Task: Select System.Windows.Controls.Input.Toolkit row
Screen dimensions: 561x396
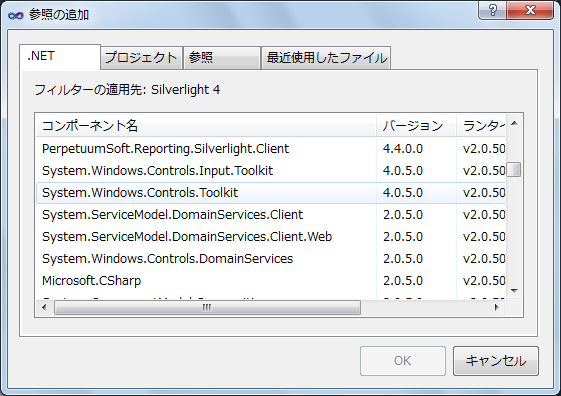Action: (x=271, y=171)
